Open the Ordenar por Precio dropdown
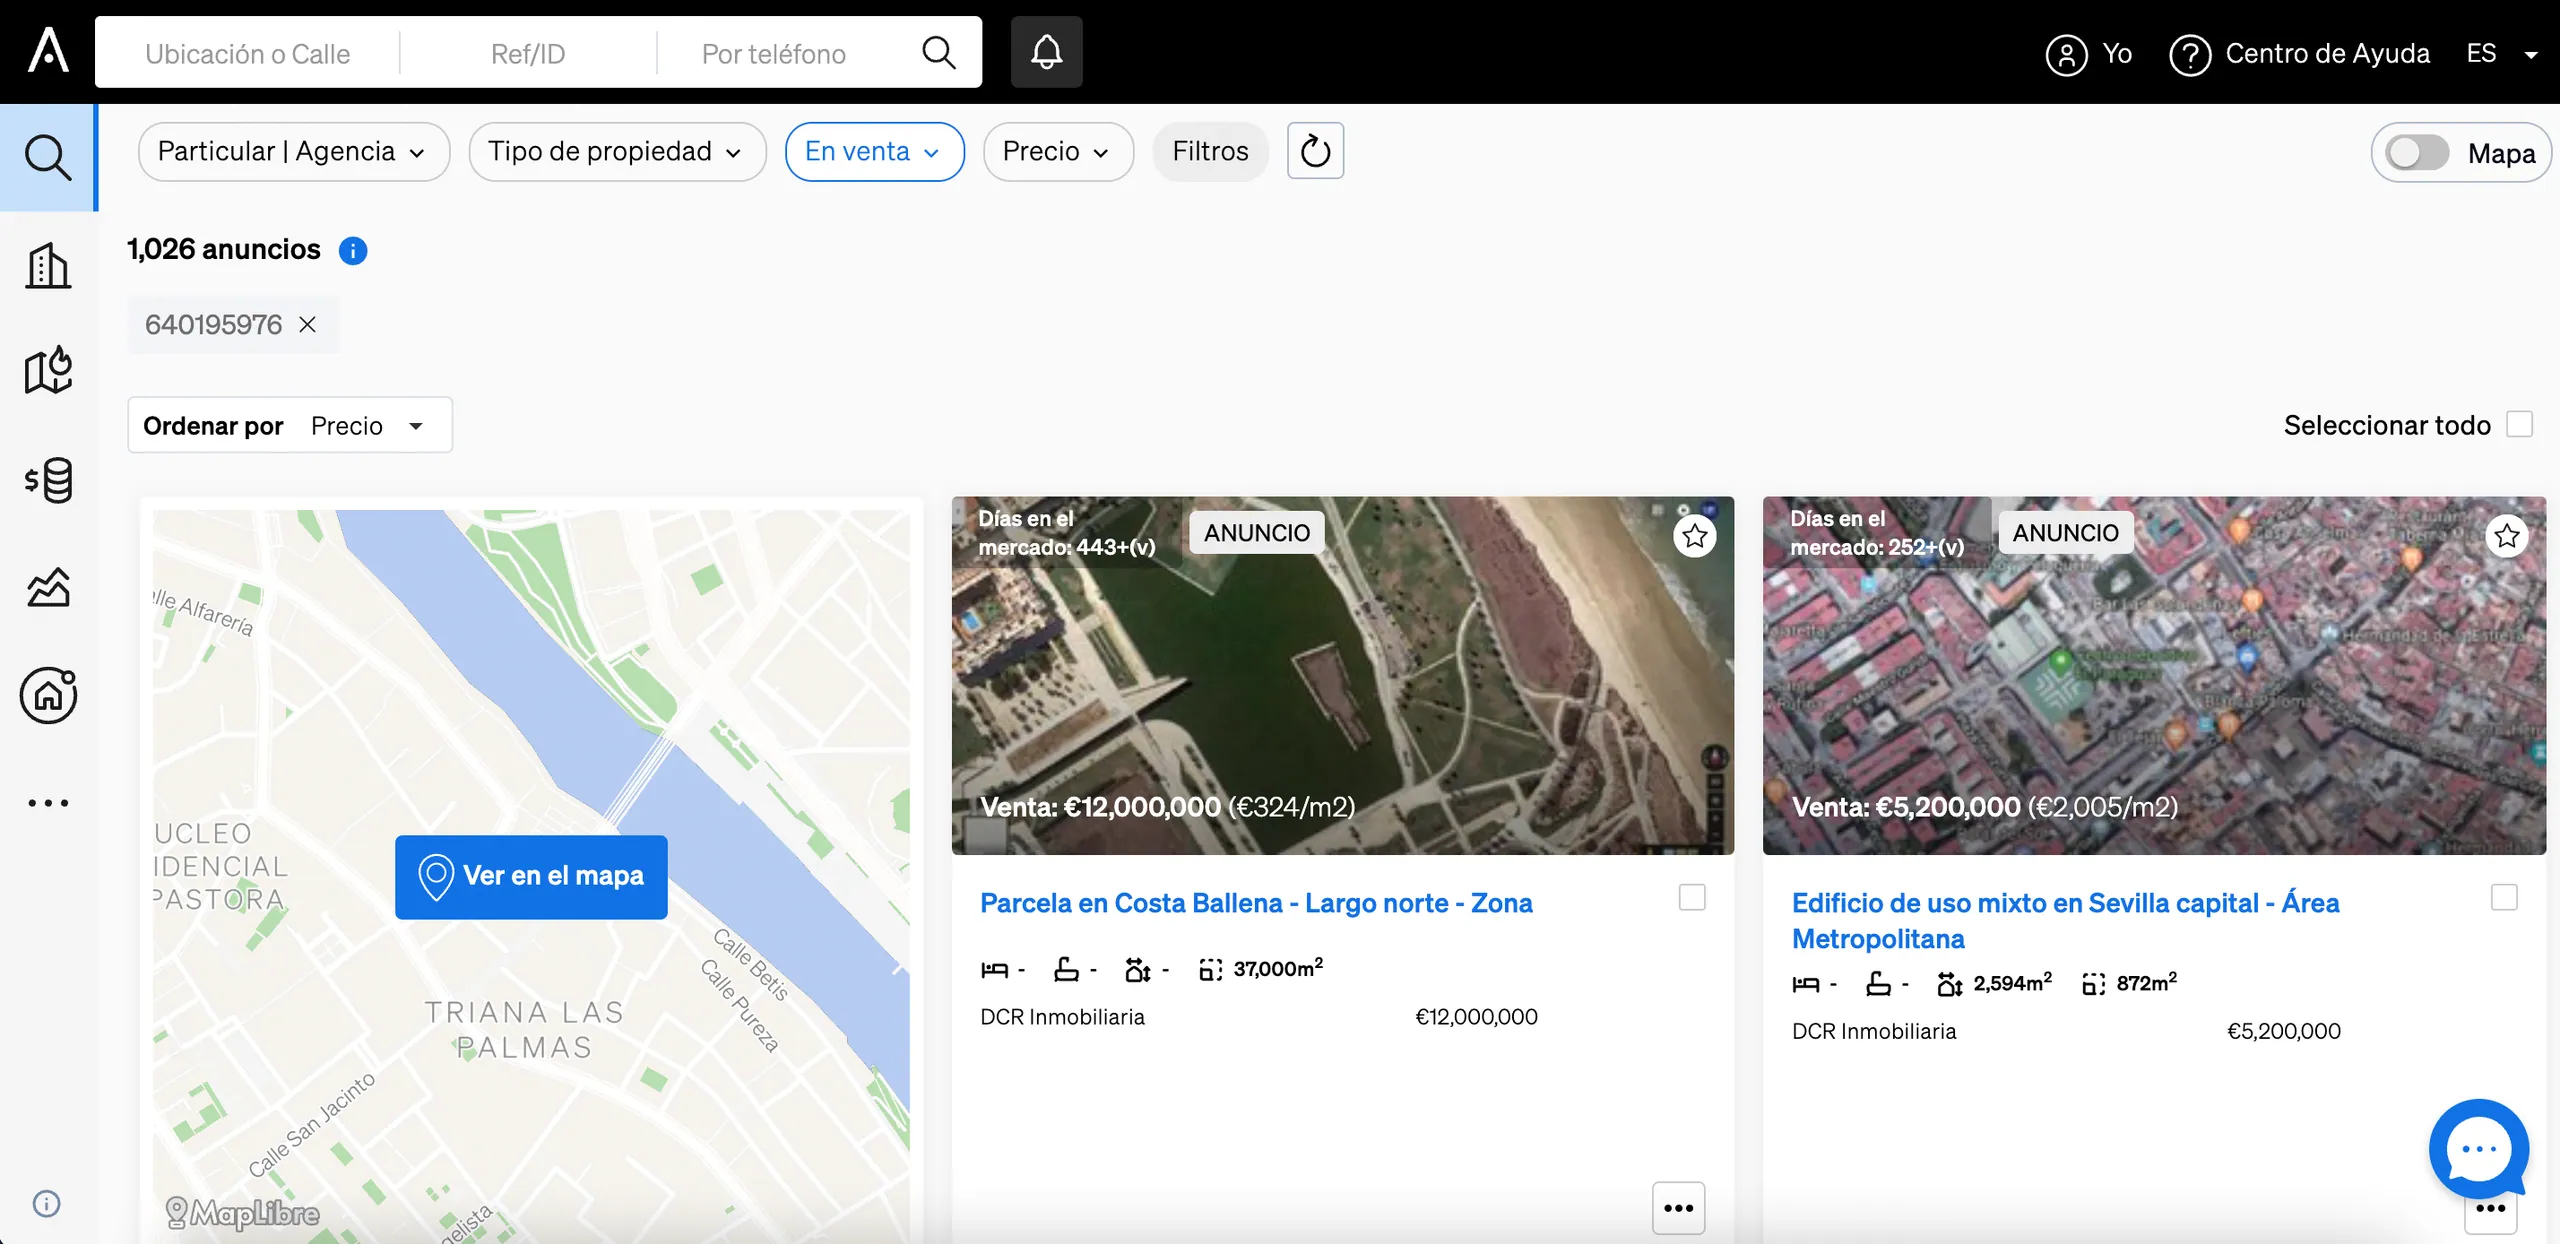2560x1244 pixels. (290, 425)
